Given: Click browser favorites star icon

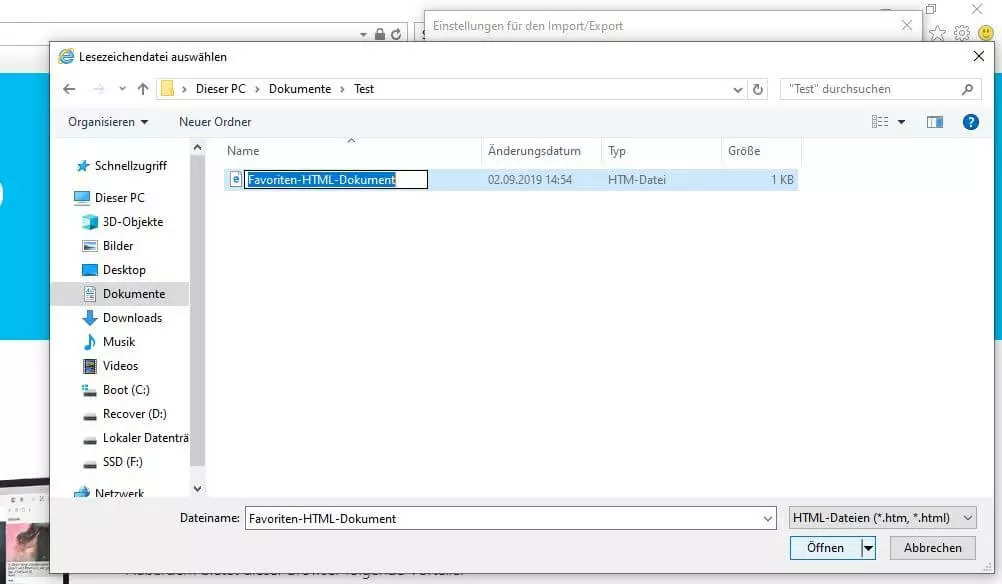Looking at the screenshot, I should point(937,33).
